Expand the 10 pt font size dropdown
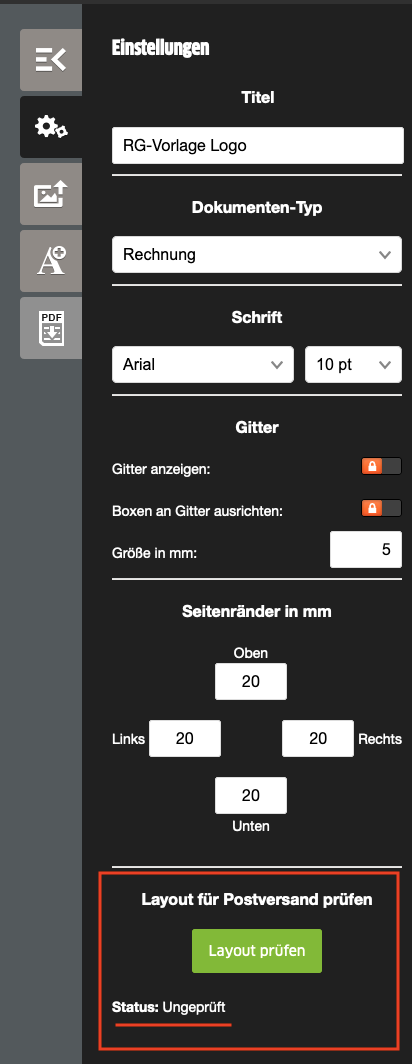Viewport: 412px width, 1064px height. click(354, 364)
